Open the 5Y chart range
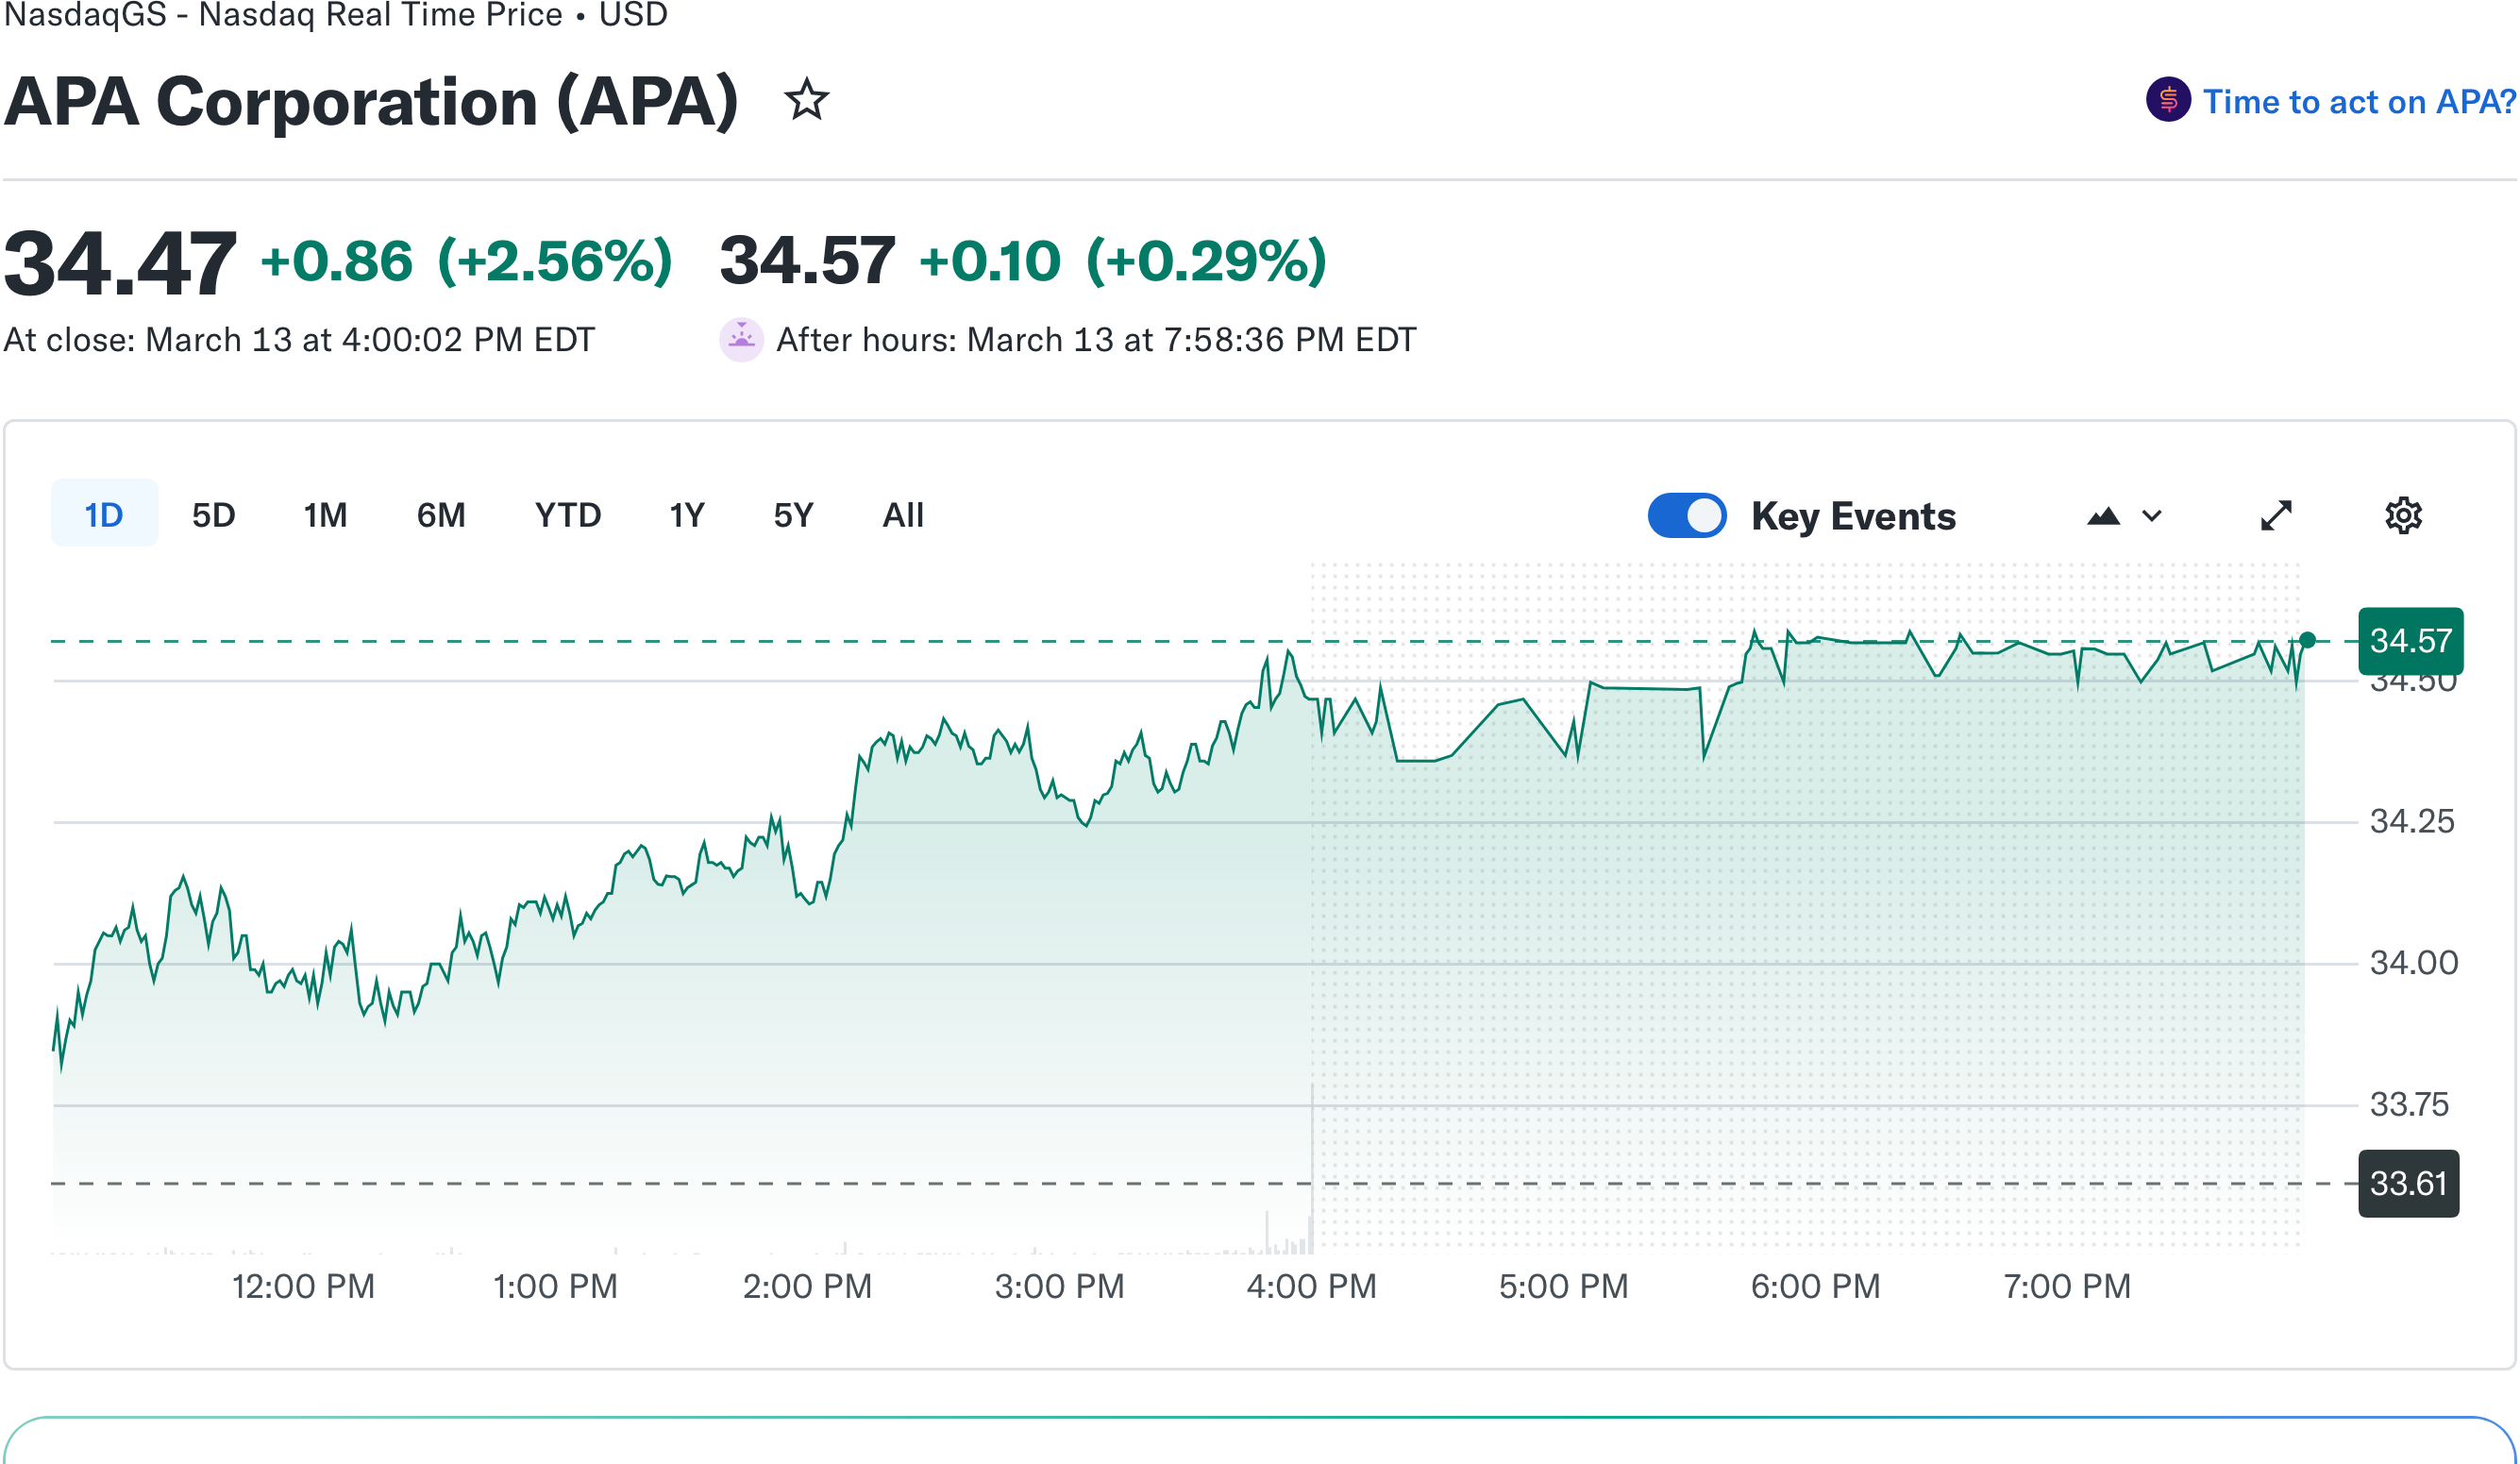Screen dimensions: 2520x1464 coord(793,515)
